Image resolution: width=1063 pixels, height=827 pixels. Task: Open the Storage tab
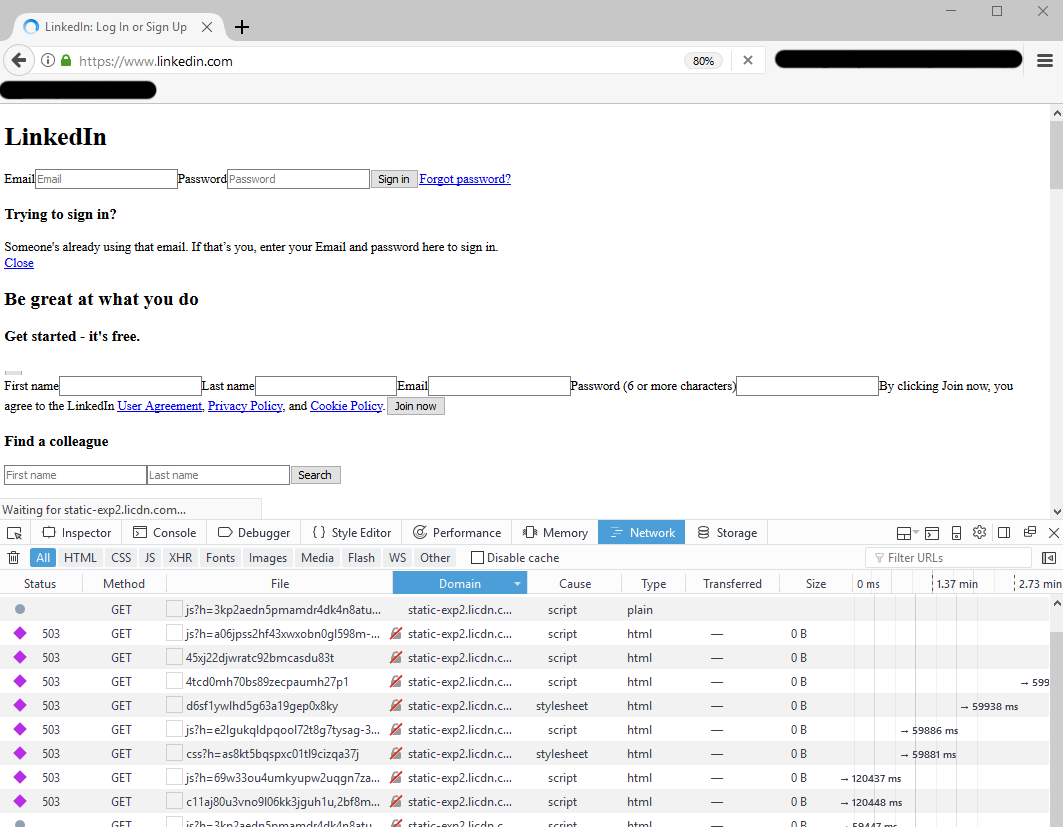[727, 533]
